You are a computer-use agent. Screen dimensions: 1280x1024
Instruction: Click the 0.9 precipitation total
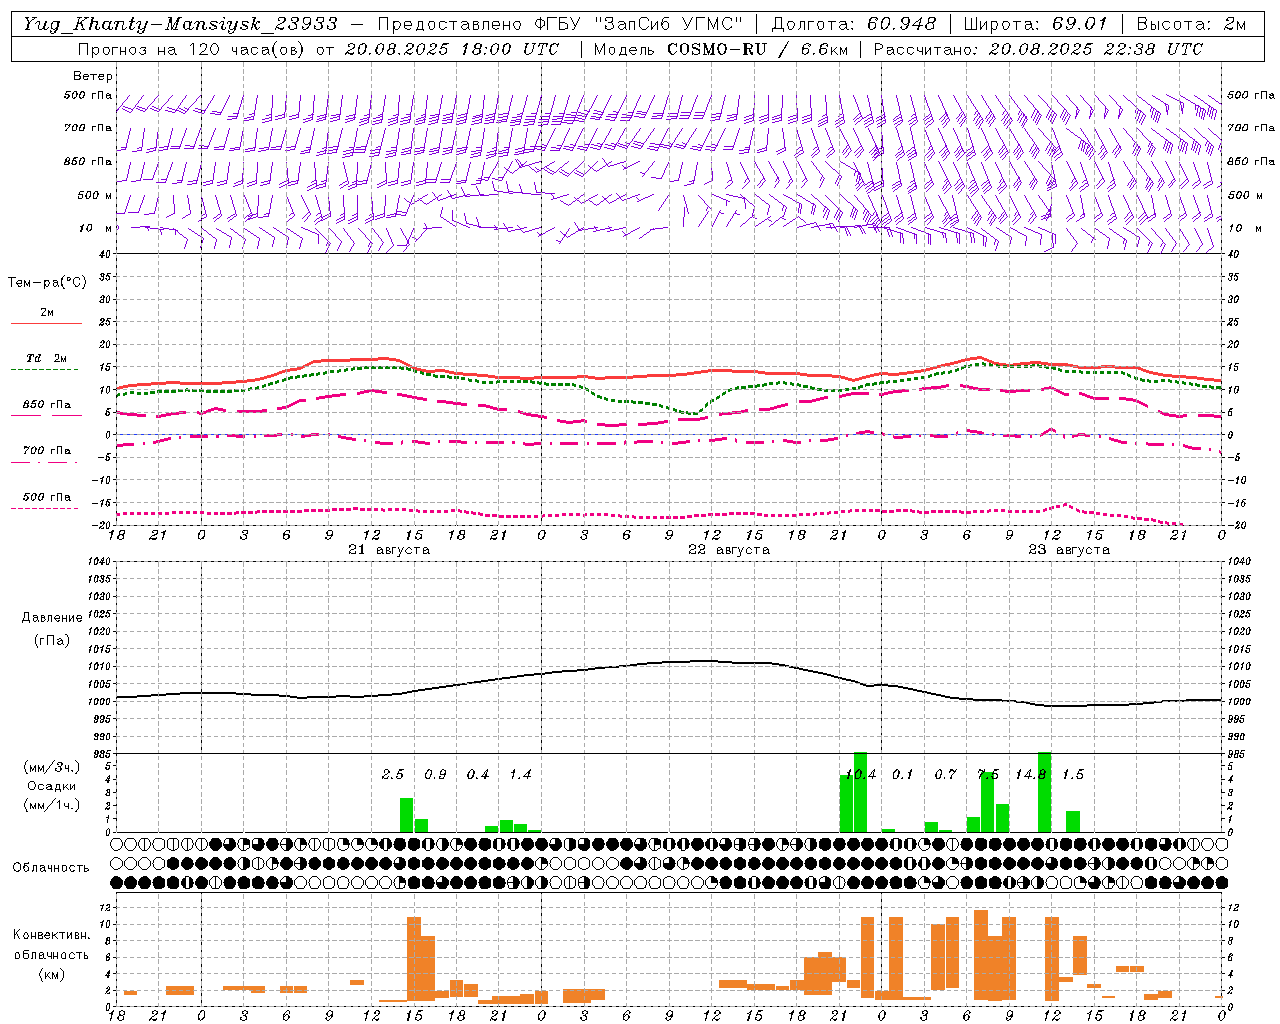pos(435,774)
